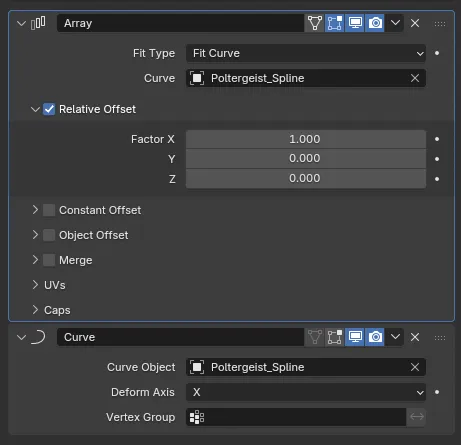The image size is (461, 445).
Task: Remove the Array modifier
Action: click(x=415, y=23)
